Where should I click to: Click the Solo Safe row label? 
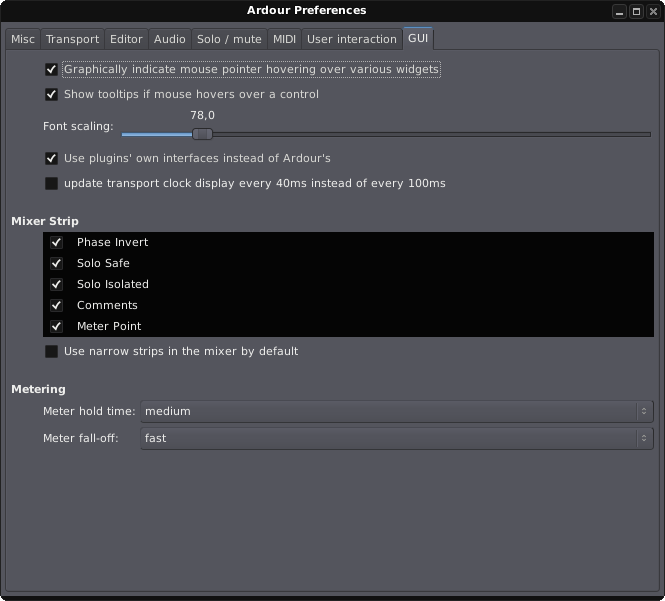pyautogui.click(x=103, y=263)
